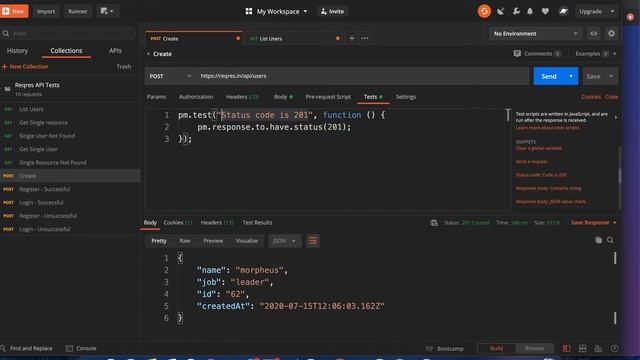Viewport: 640px width, 360px height.
Task: Switch to Browse mode
Action: pyautogui.click(x=534, y=348)
